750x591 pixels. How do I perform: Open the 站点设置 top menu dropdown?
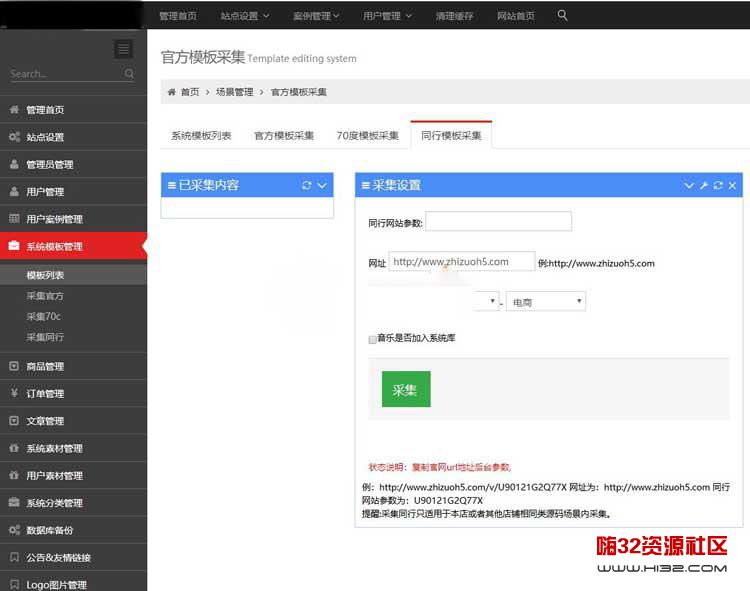tap(244, 16)
